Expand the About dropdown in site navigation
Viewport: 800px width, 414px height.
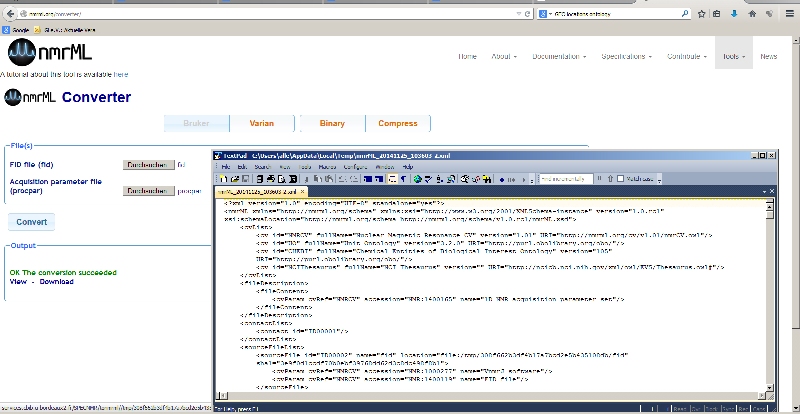(x=504, y=56)
